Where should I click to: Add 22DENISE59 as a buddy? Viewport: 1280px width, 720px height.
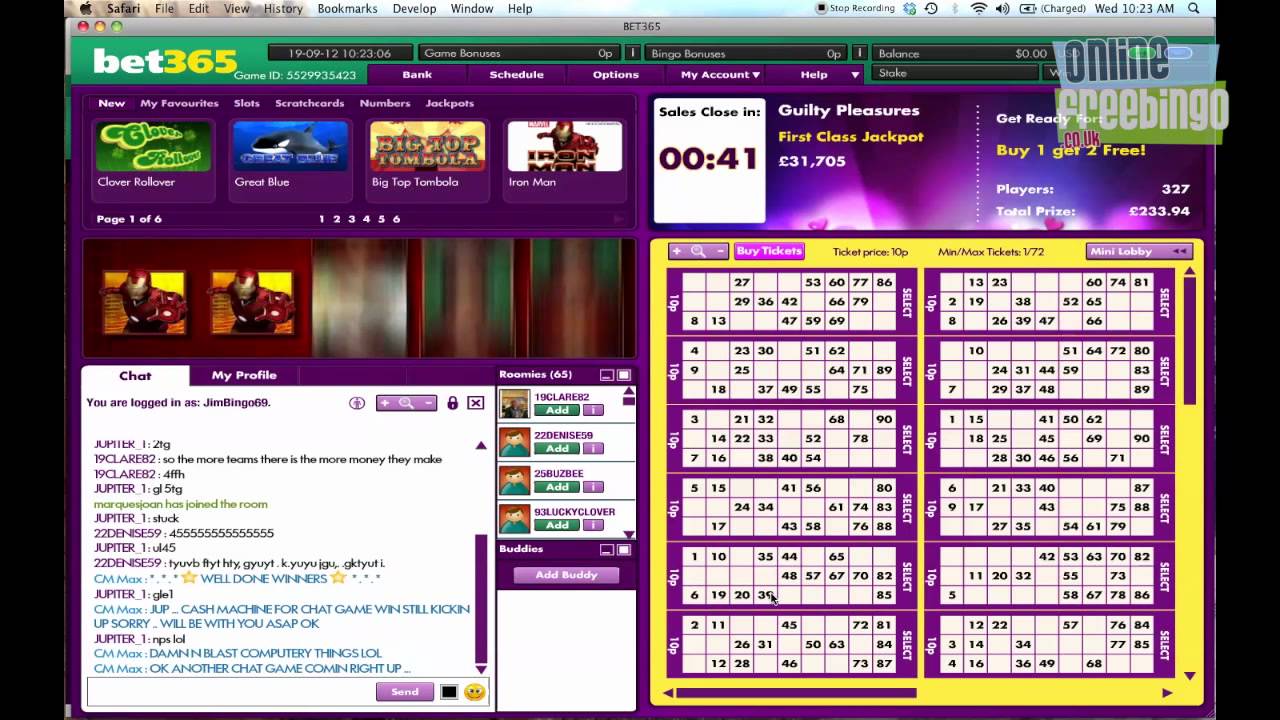(x=557, y=449)
